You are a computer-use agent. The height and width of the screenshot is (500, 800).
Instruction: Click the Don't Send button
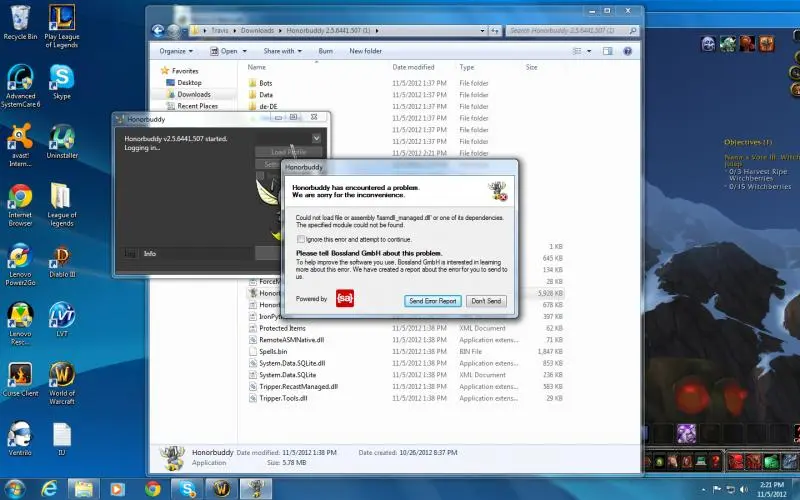[486, 301]
